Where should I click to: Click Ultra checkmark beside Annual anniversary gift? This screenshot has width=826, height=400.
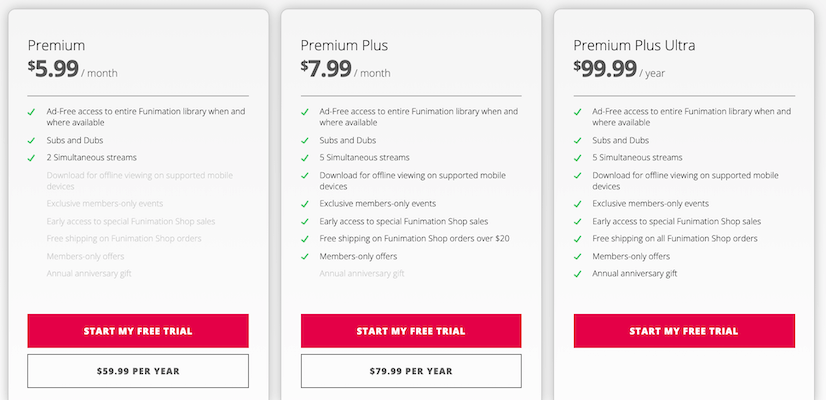pos(578,273)
